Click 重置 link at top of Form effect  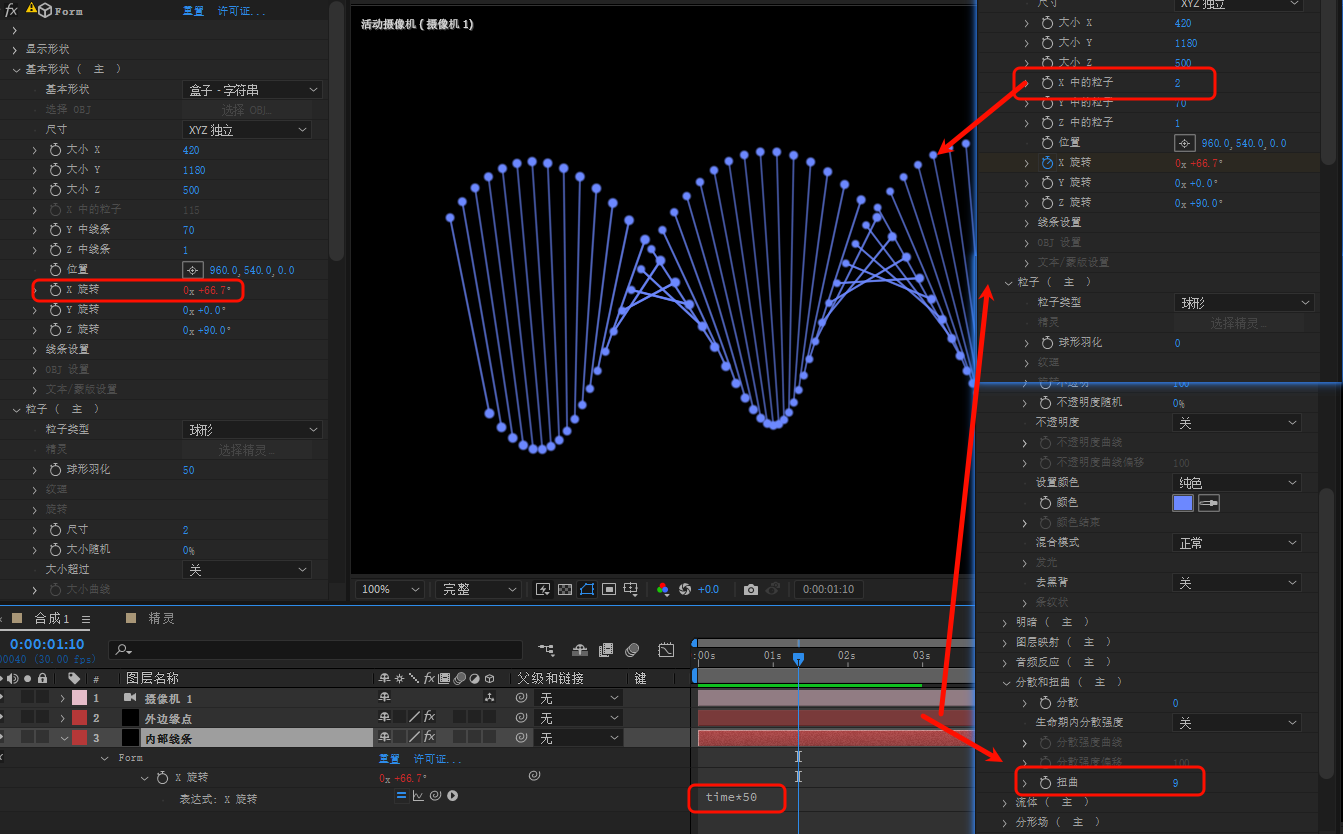click(193, 11)
